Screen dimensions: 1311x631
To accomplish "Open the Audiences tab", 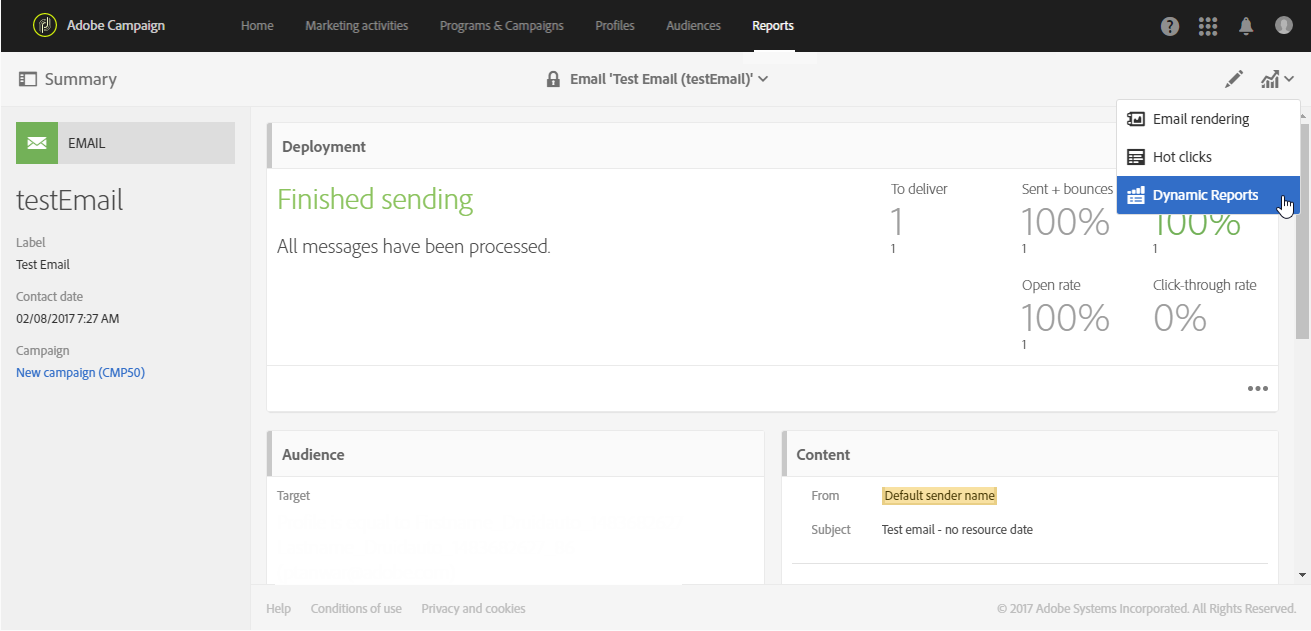I will pyautogui.click(x=693, y=26).
